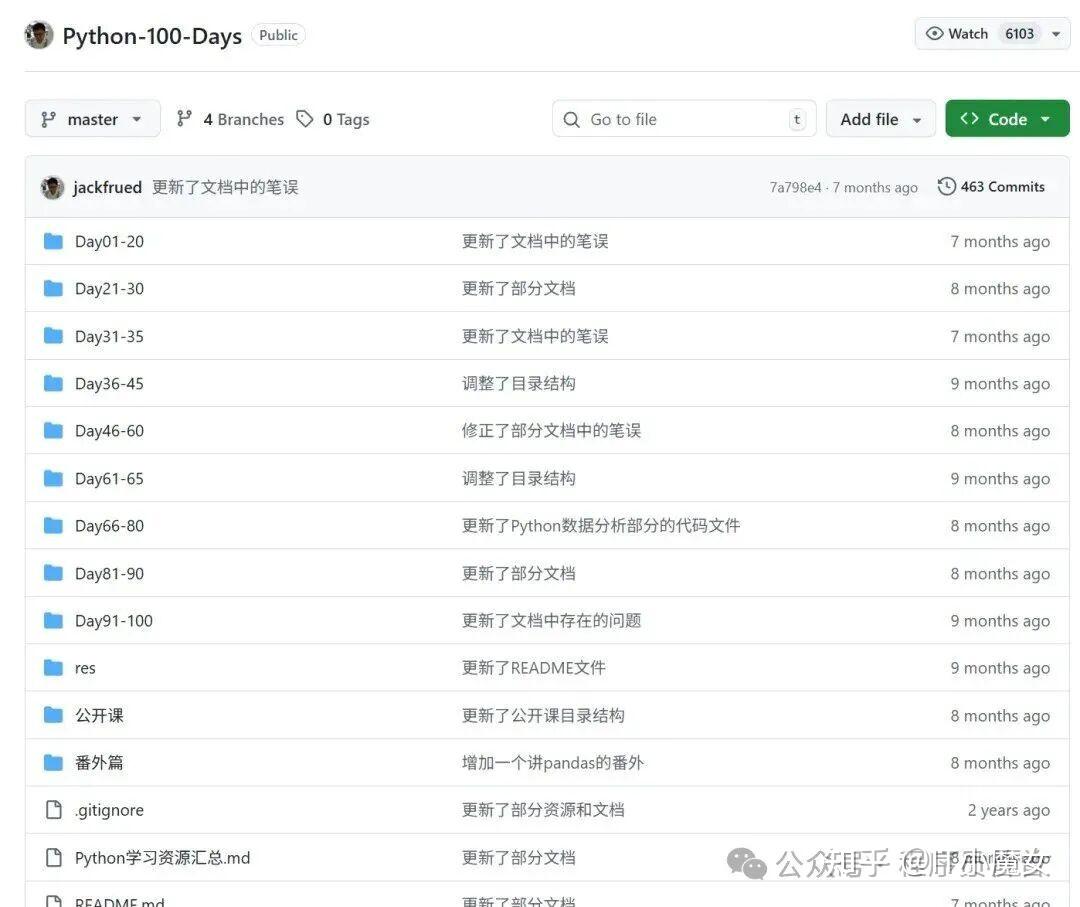
Task: Open the Day01-20 folder icon
Action: [53, 240]
